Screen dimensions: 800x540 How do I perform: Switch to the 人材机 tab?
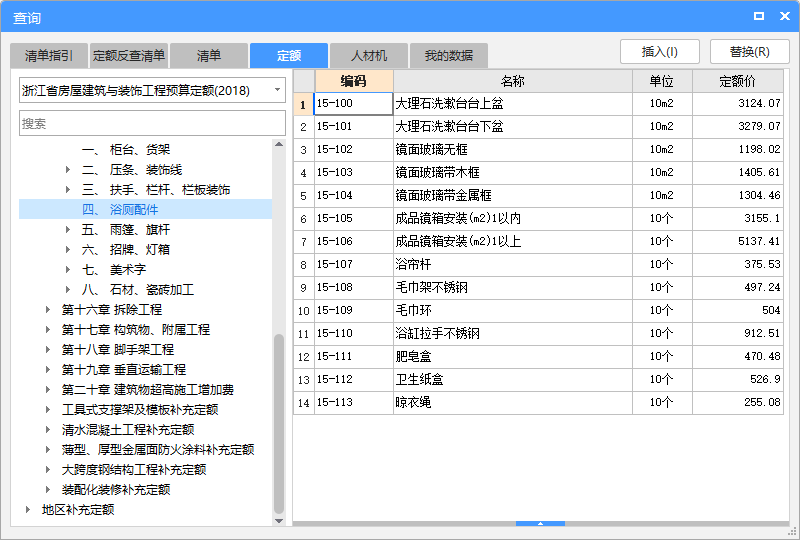tap(369, 56)
